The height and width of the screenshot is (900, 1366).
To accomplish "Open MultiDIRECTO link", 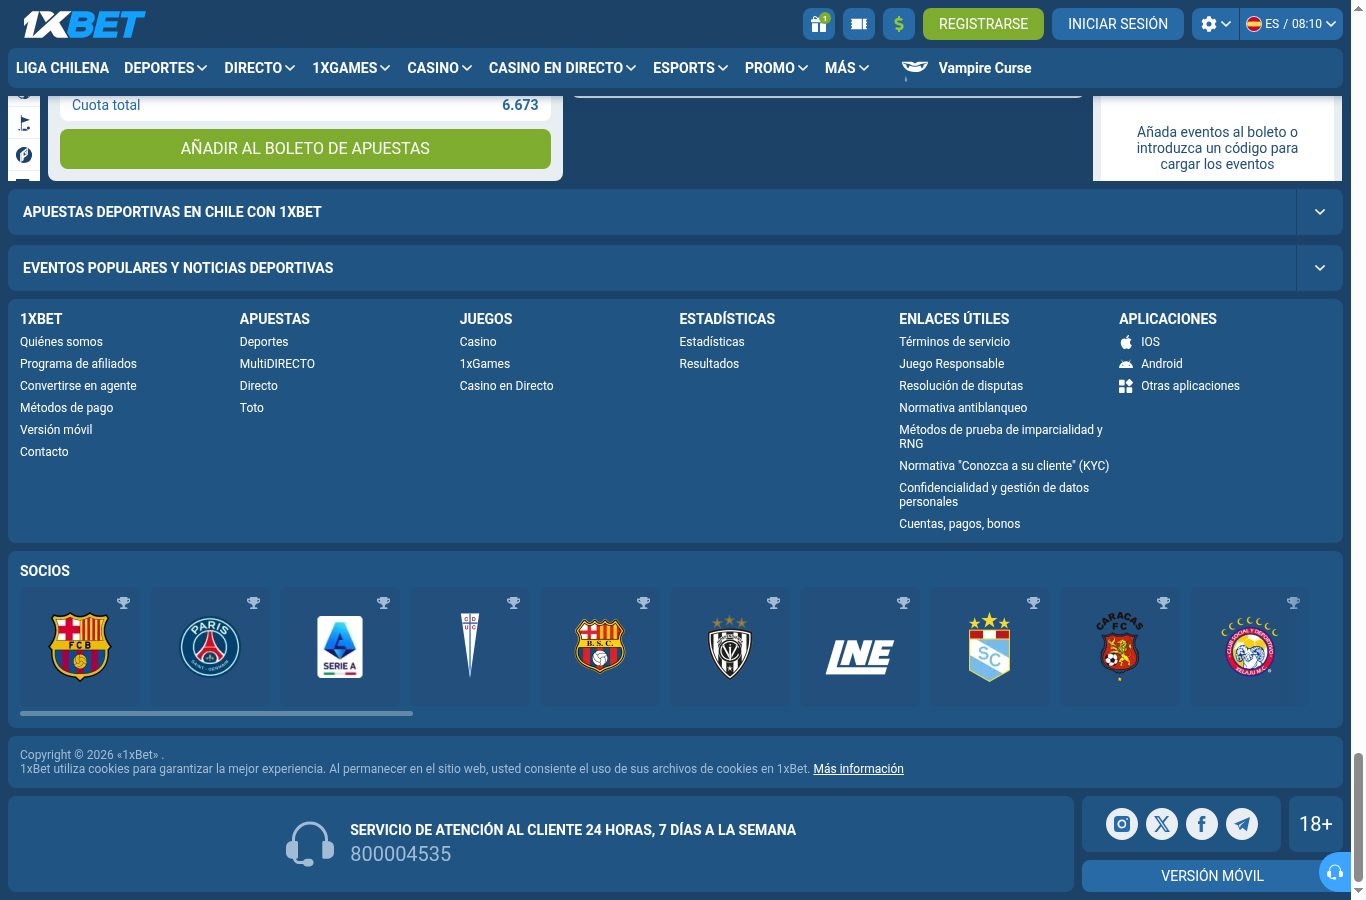I will (x=277, y=364).
